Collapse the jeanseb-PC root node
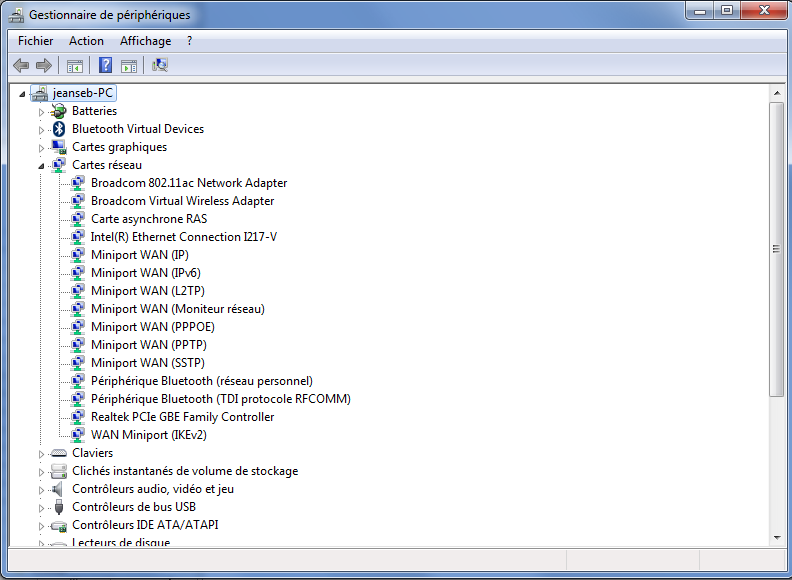 [22, 94]
